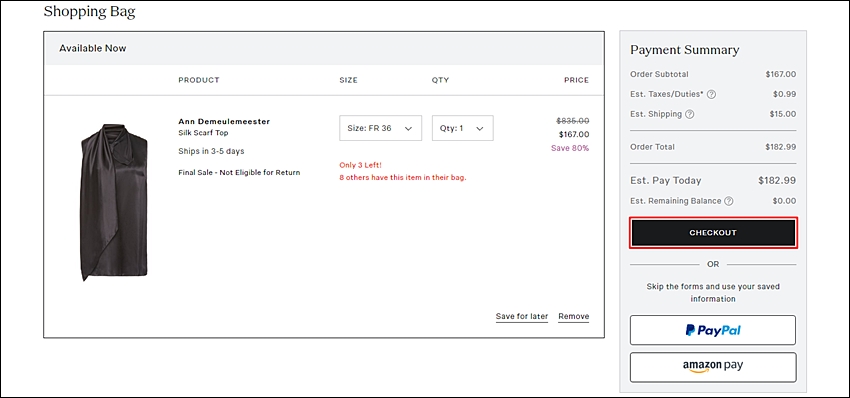850x398 pixels.
Task: Click the Only 3 Left! notice
Action: [x=360, y=165]
